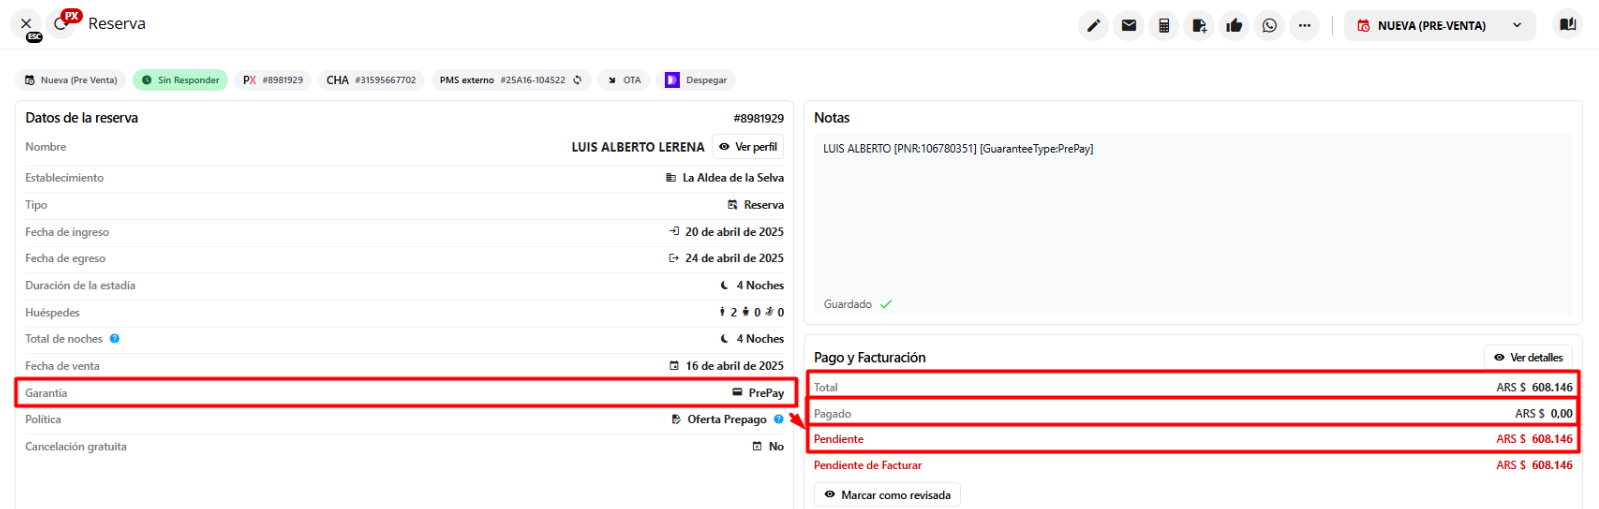Image resolution: width=1599 pixels, height=509 pixels.
Task: Click the Despegar channel chip
Action: pos(696,80)
